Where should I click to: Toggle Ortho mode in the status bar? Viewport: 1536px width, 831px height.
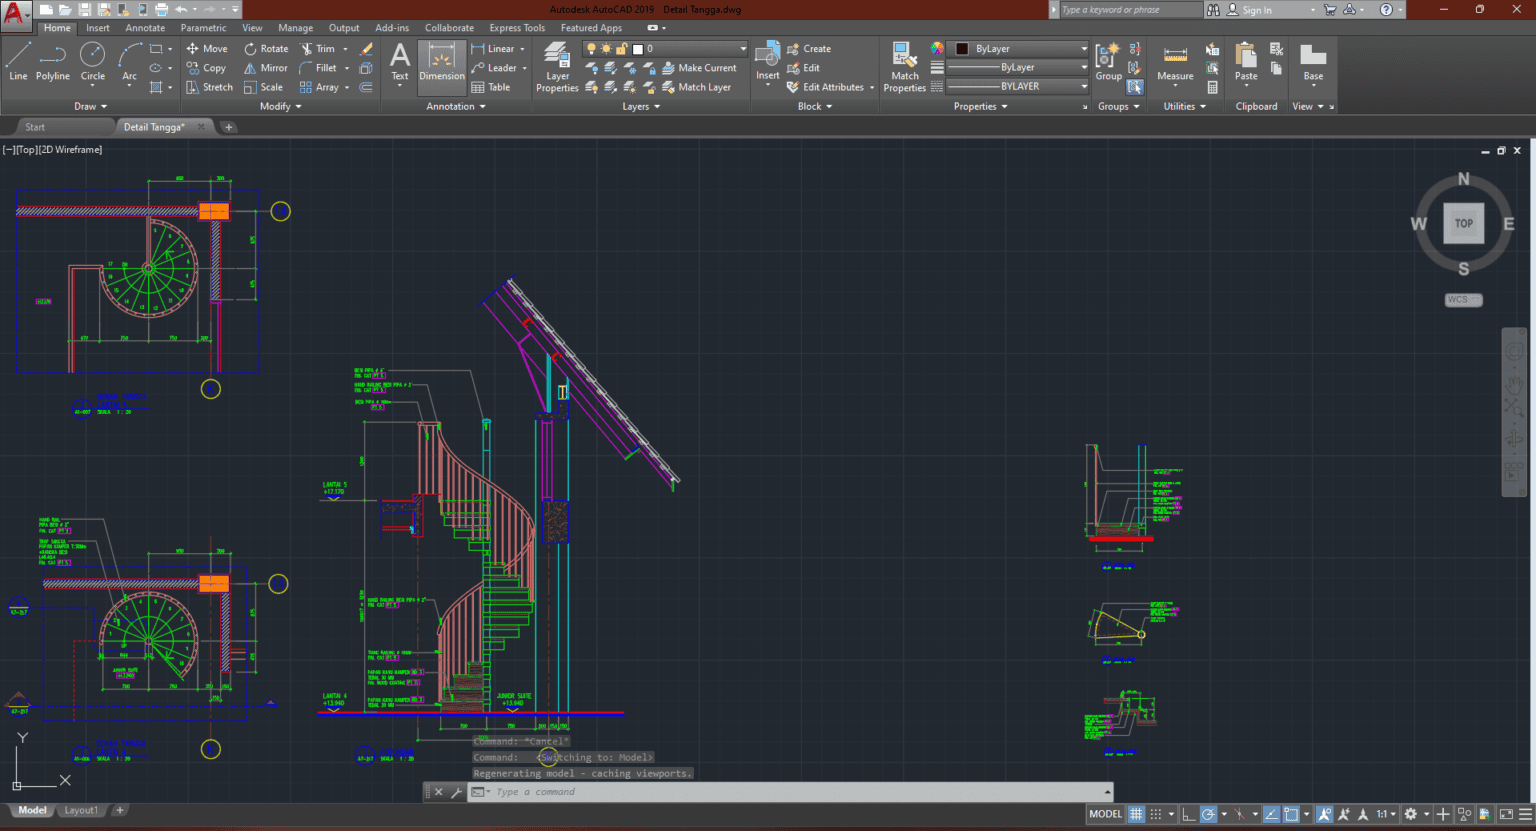[1188, 814]
